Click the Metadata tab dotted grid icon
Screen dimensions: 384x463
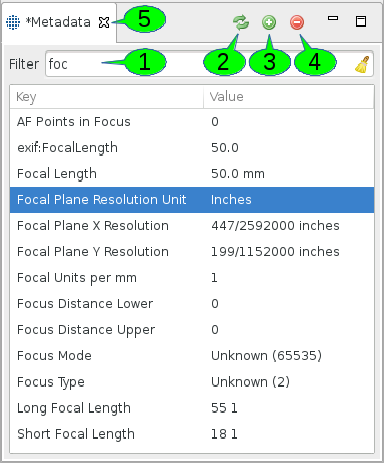click(x=13, y=22)
